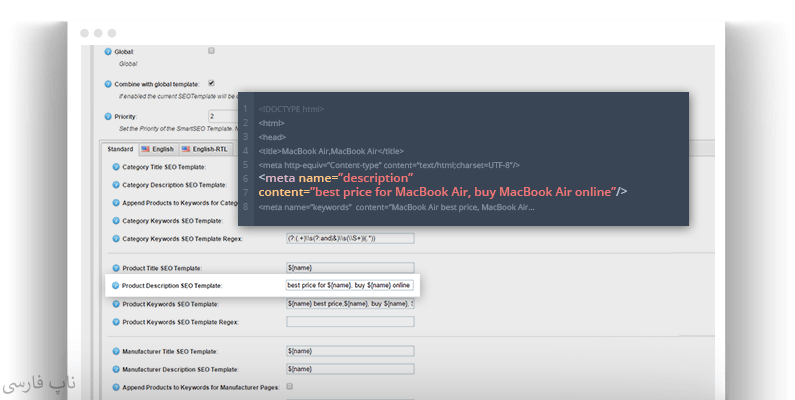Viewport: 795px width, 400px height.
Task: Show help for Manufacturer Description SEO Template
Action: point(116,368)
